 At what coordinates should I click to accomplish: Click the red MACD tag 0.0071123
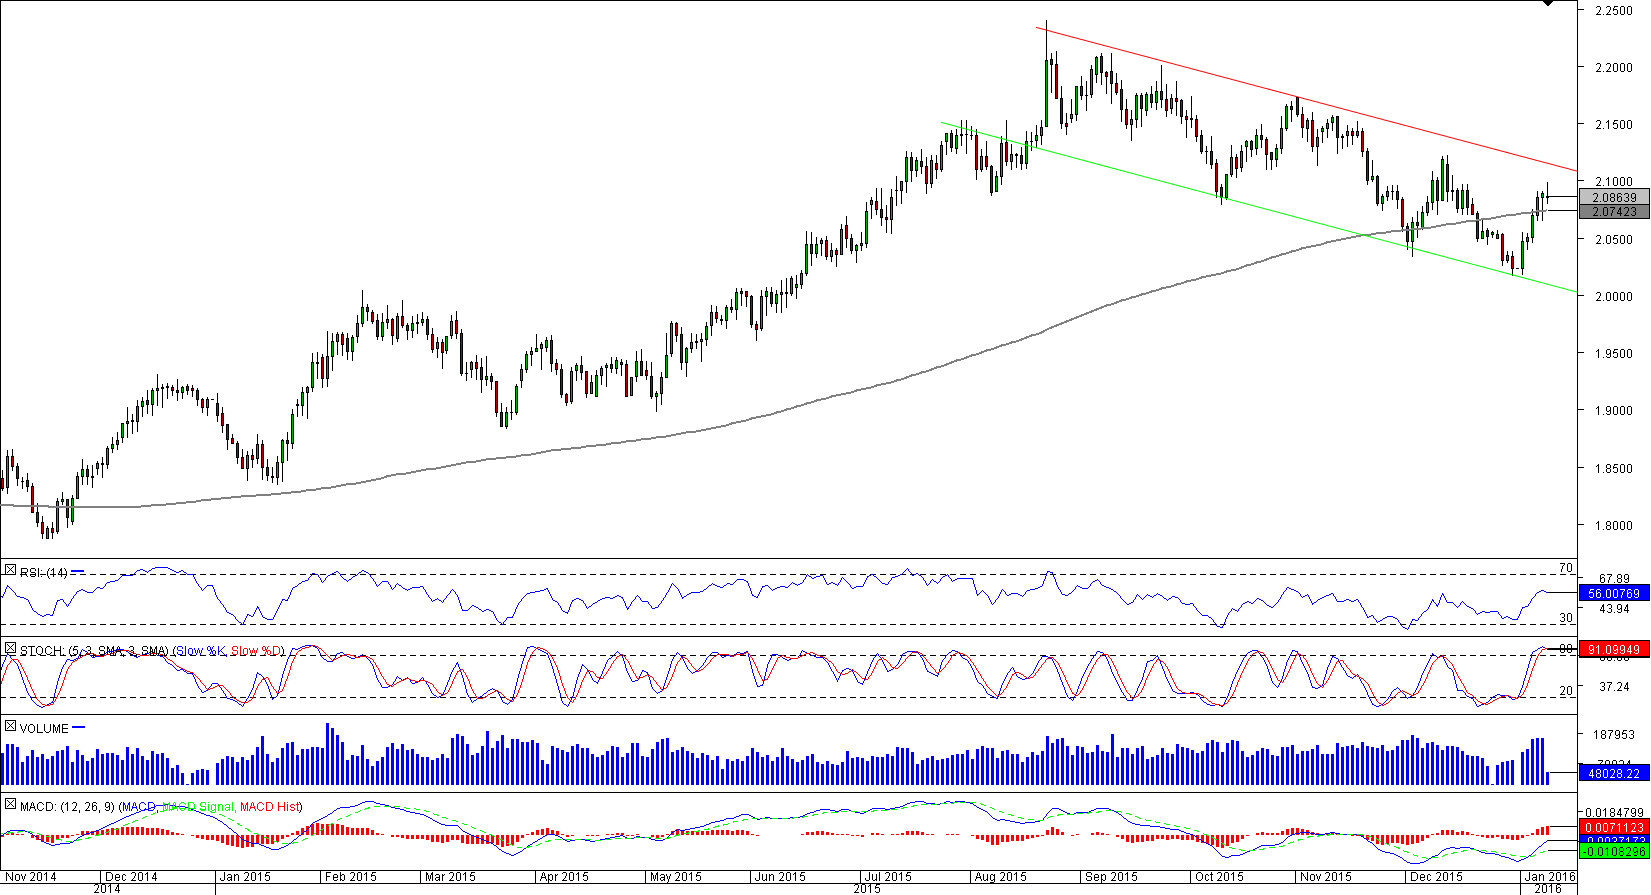tap(1614, 828)
